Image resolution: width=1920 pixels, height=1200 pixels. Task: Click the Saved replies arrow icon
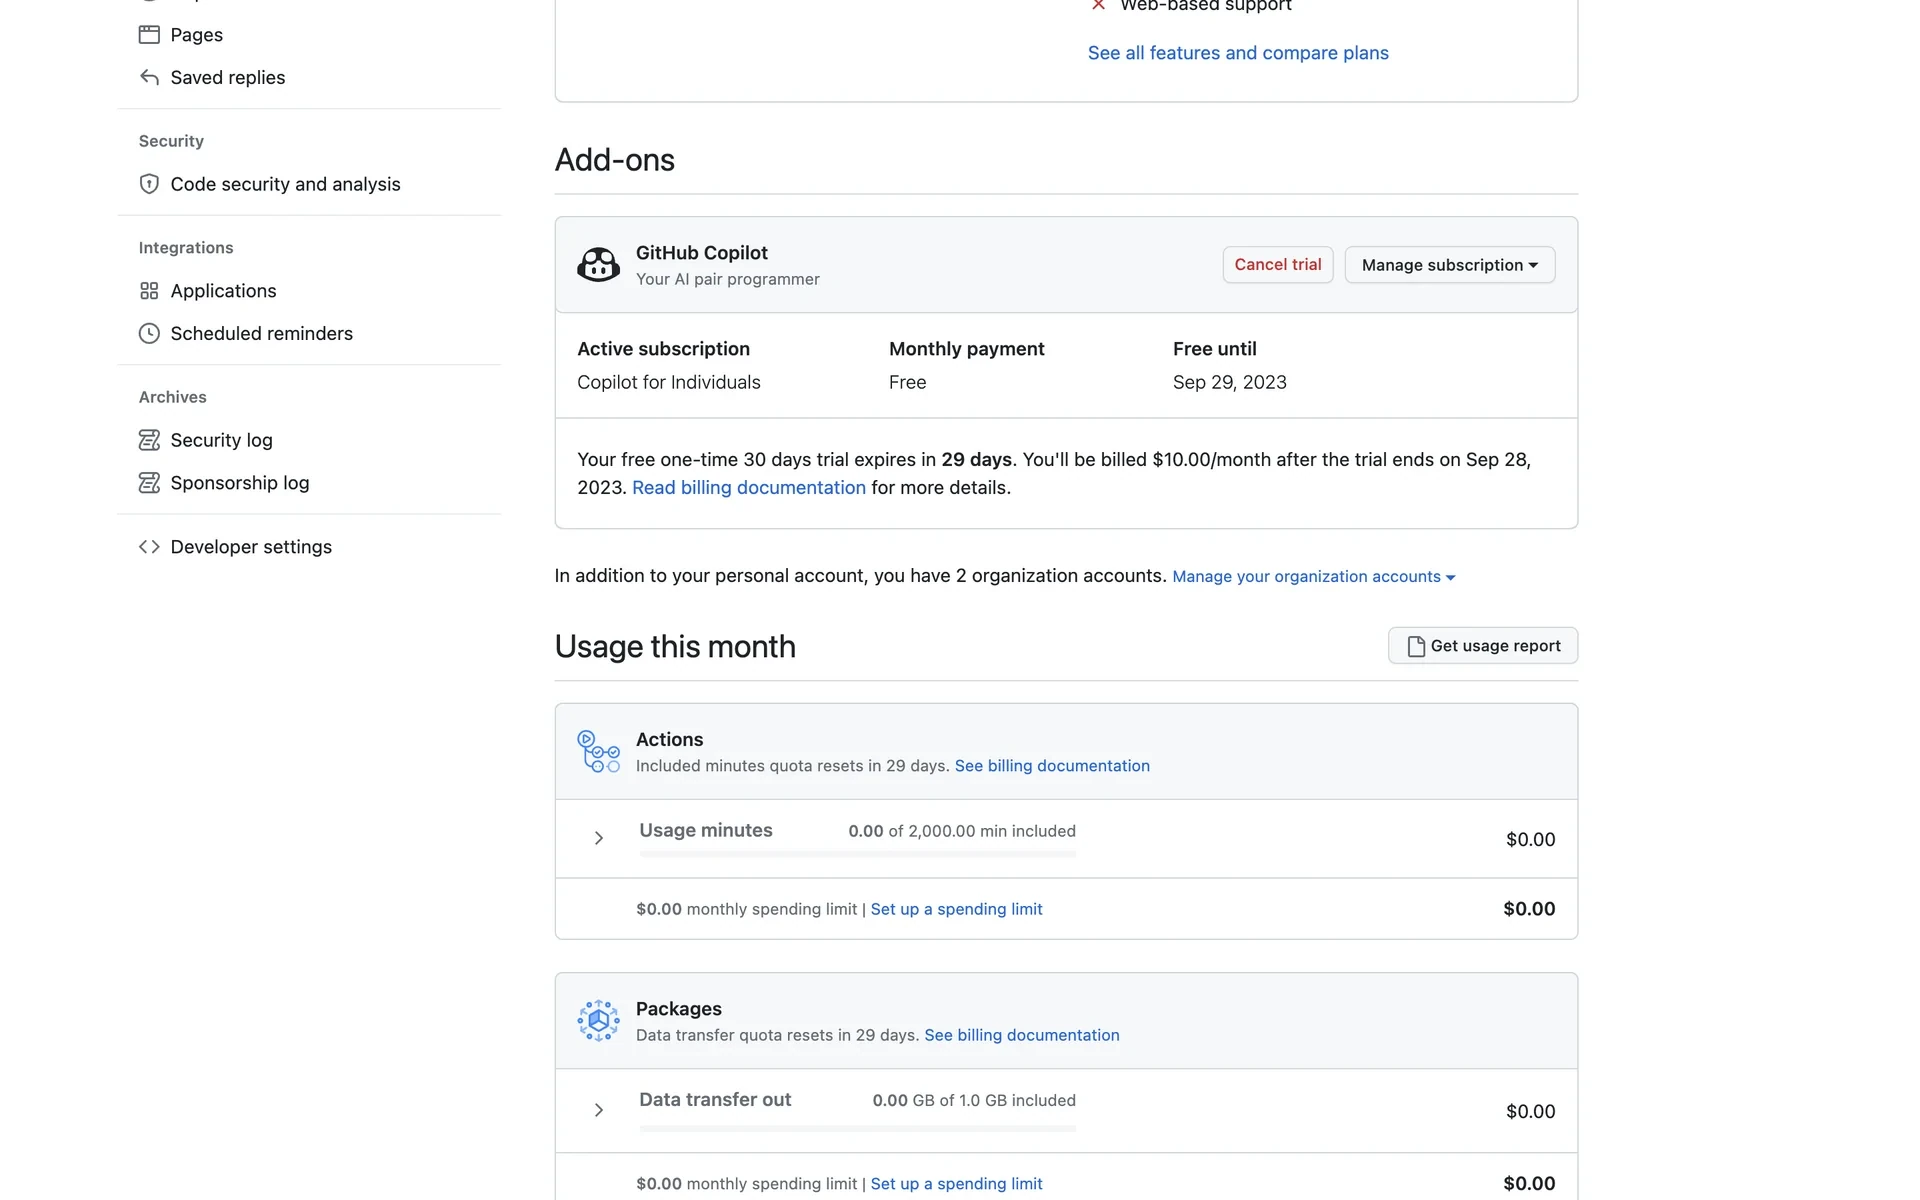point(149,77)
